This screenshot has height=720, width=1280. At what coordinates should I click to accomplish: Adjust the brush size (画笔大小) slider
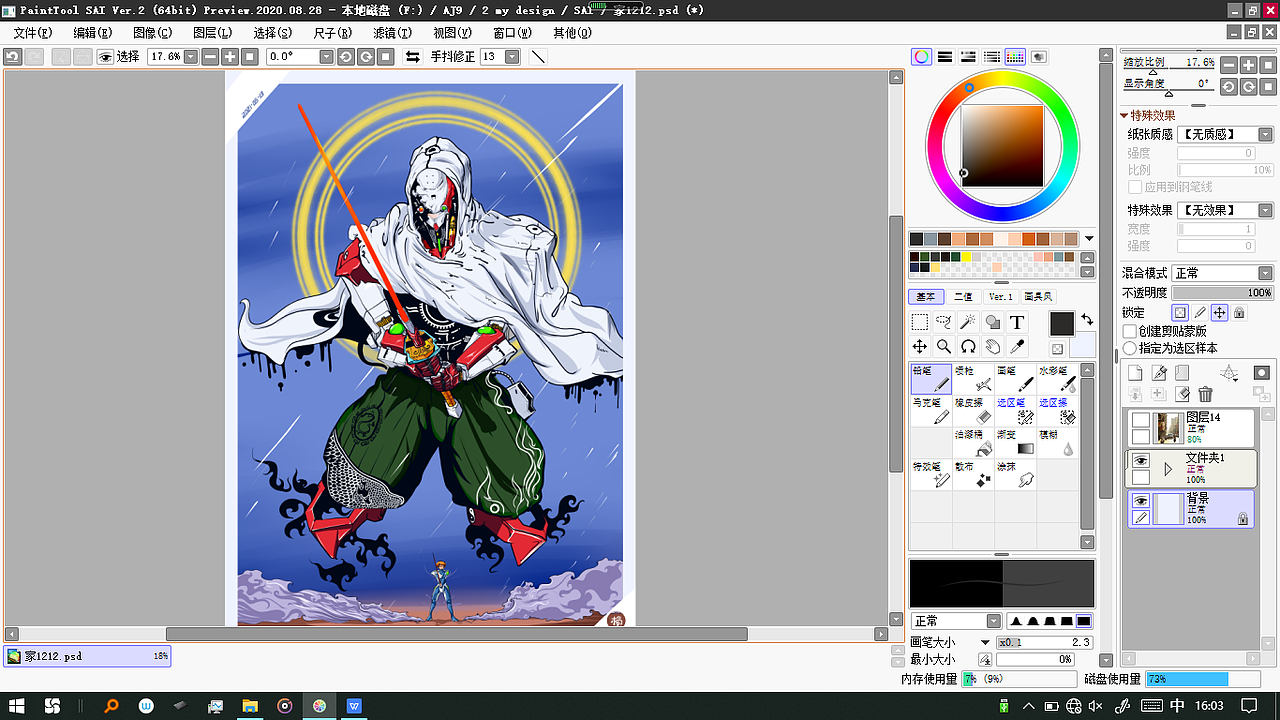click(1044, 643)
